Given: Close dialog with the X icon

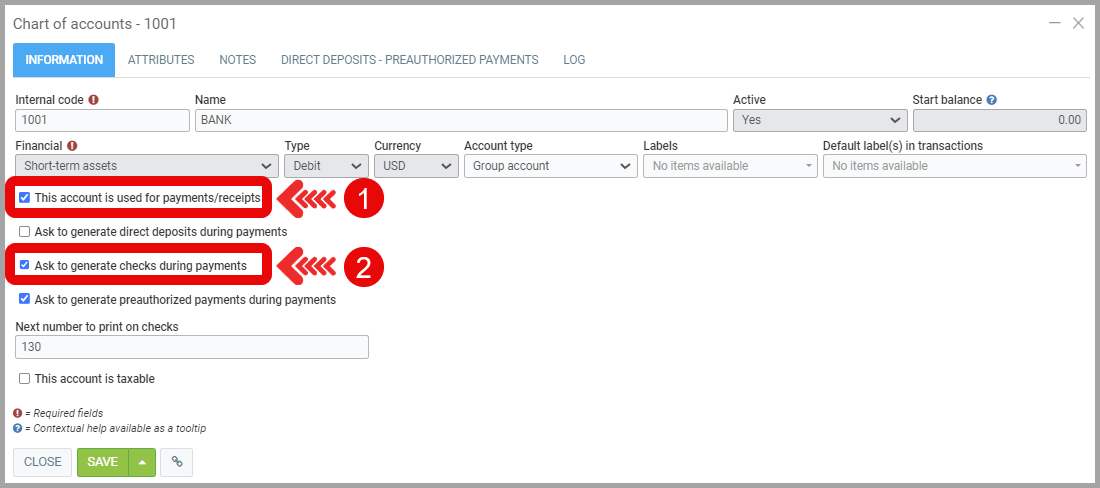Looking at the screenshot, I should click(1078, 23).
